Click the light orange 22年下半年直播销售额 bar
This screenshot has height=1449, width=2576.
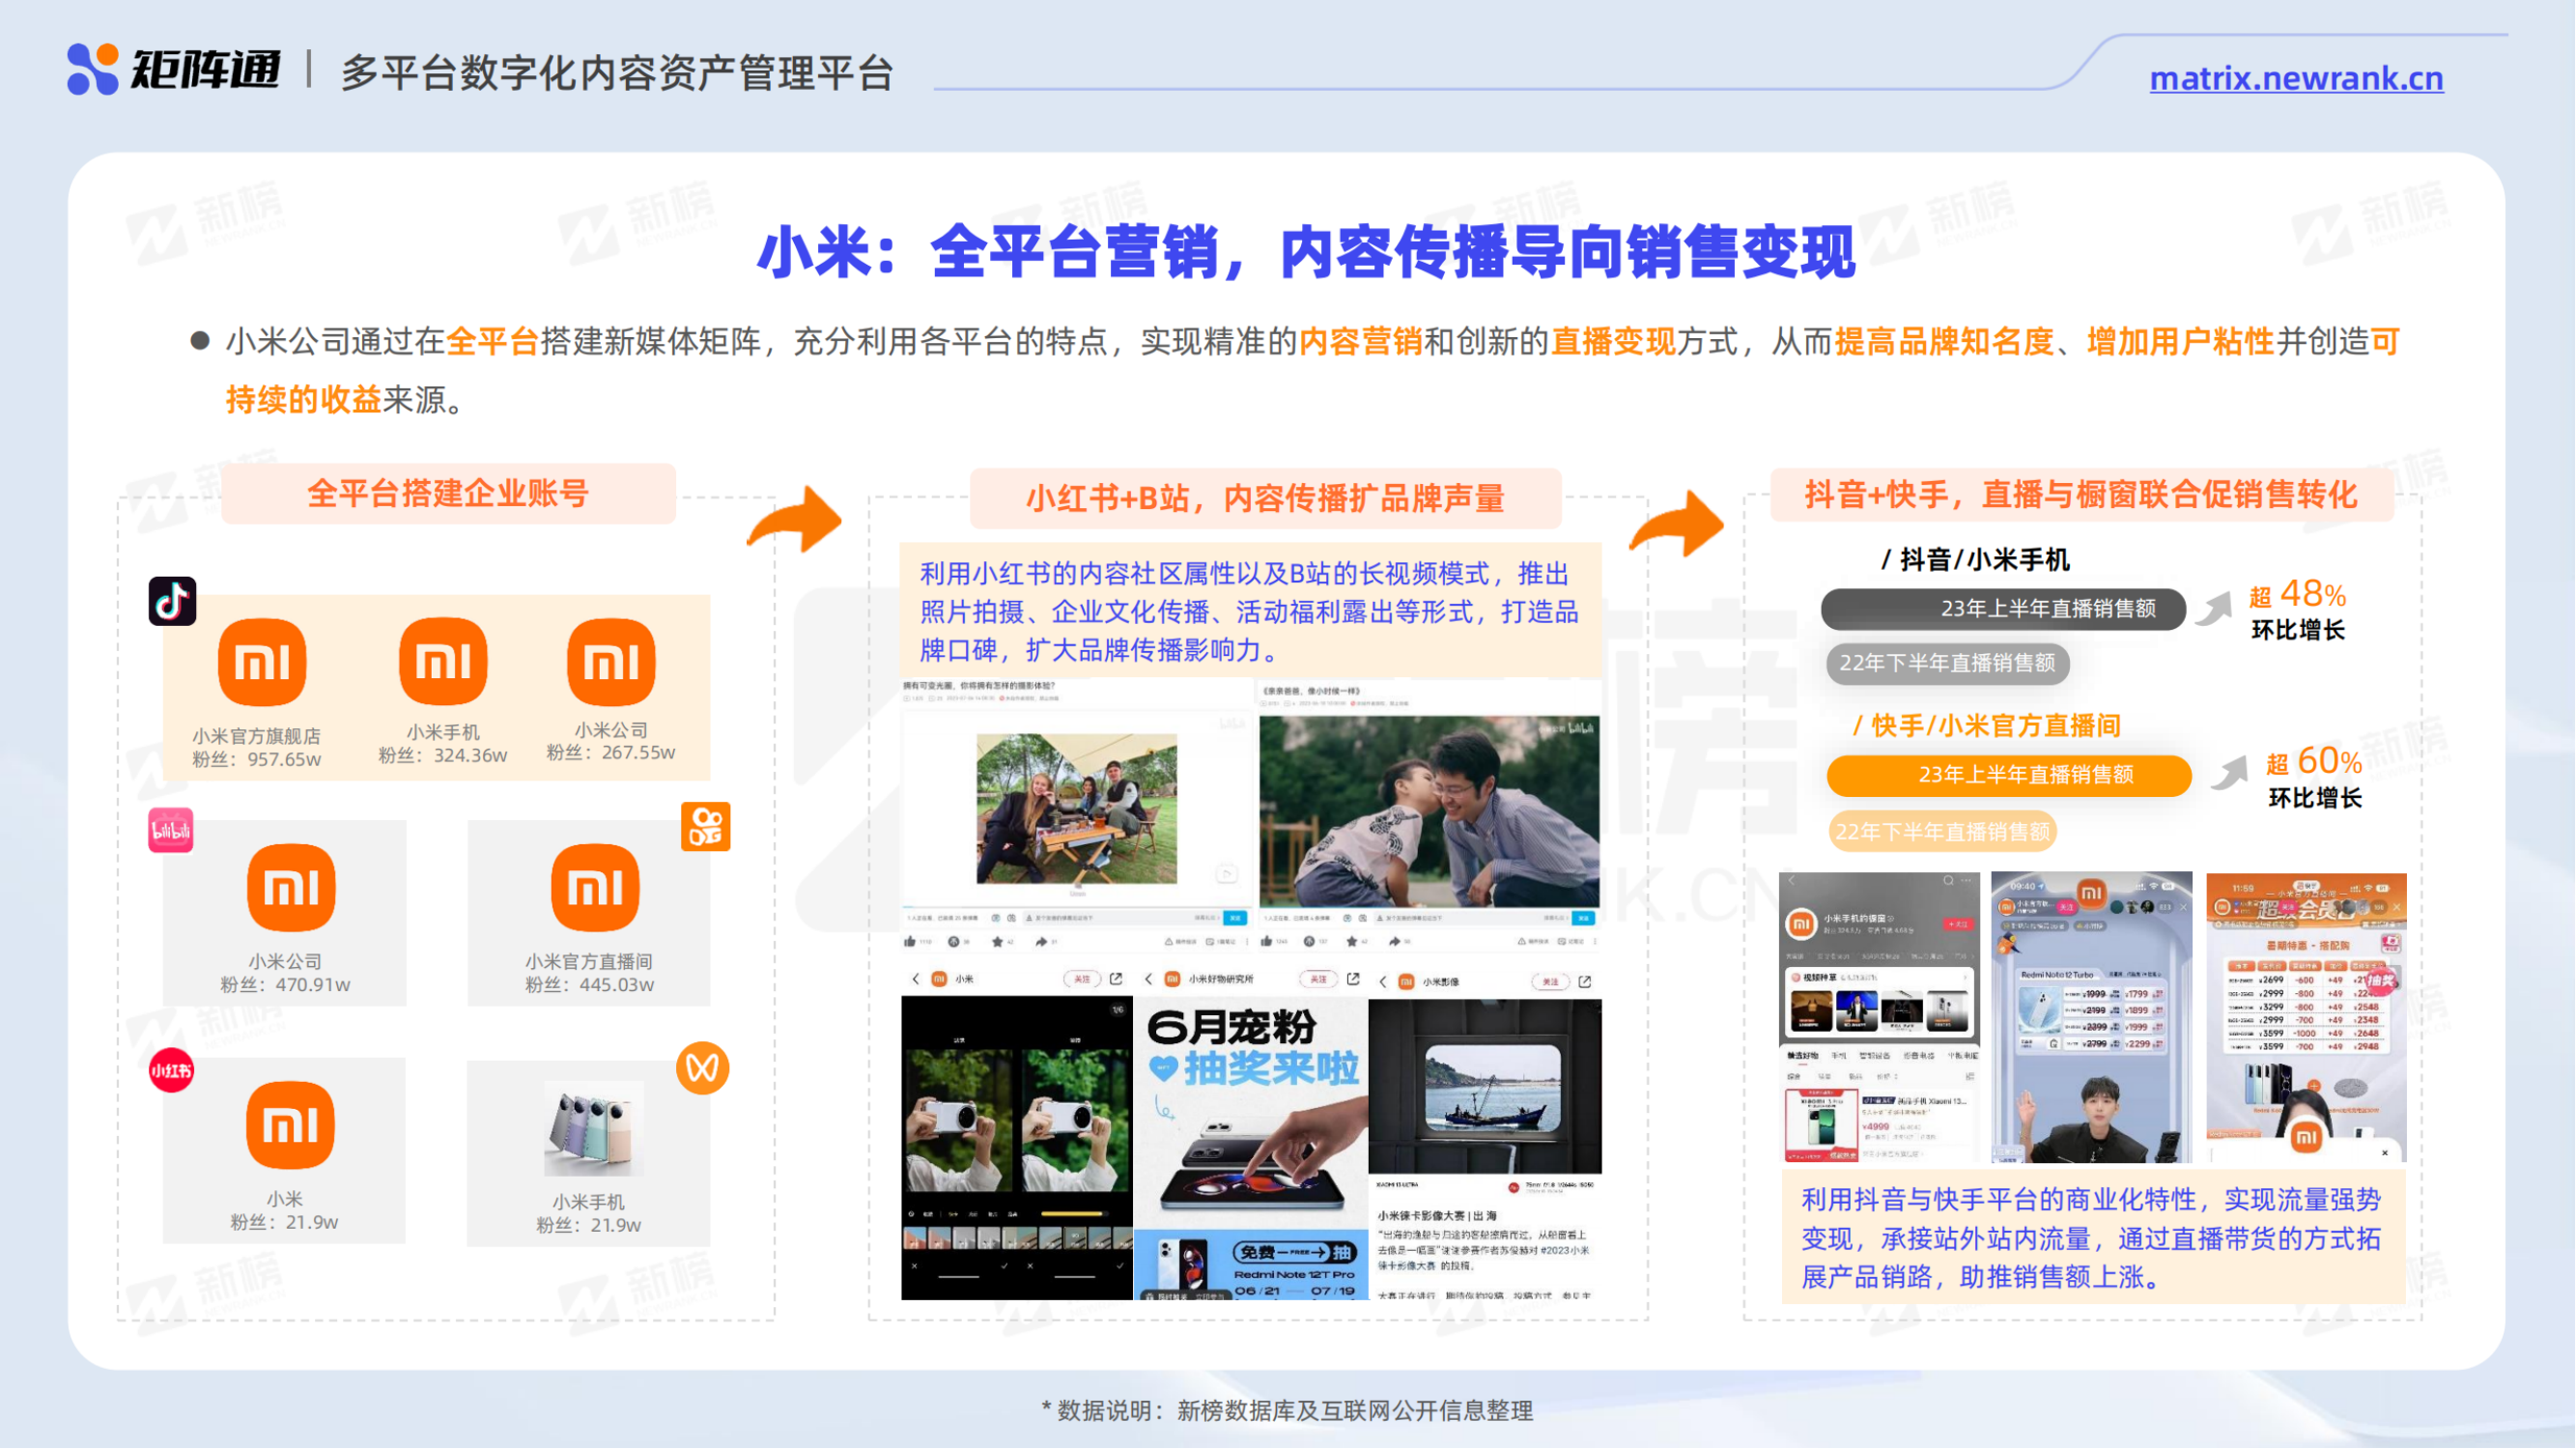tap(1942, 832)
